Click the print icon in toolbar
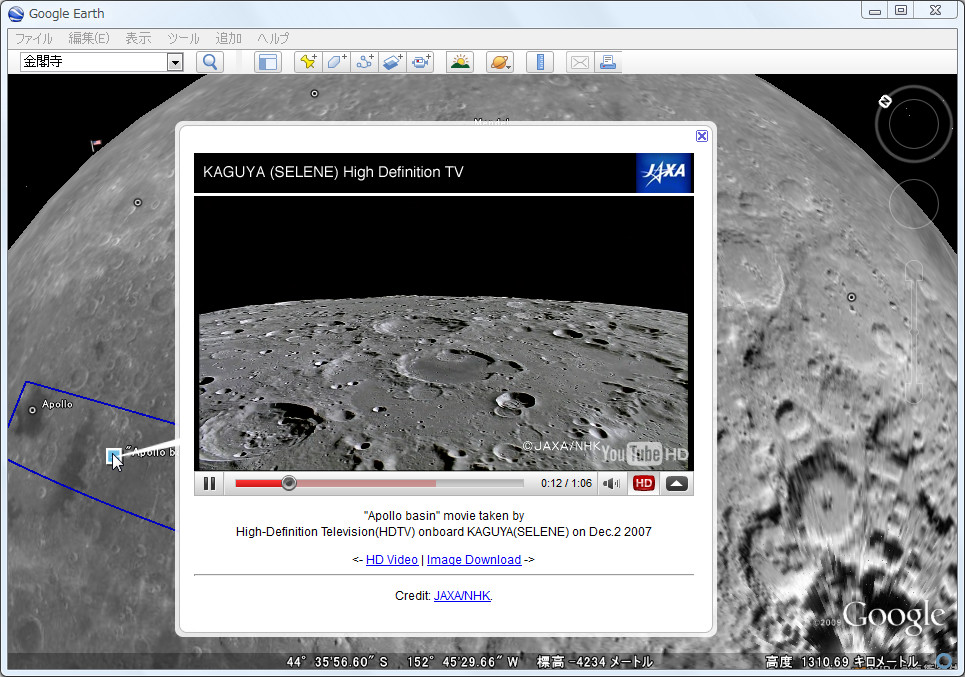Viewport: 965px width, 677px height. (607, 62)
